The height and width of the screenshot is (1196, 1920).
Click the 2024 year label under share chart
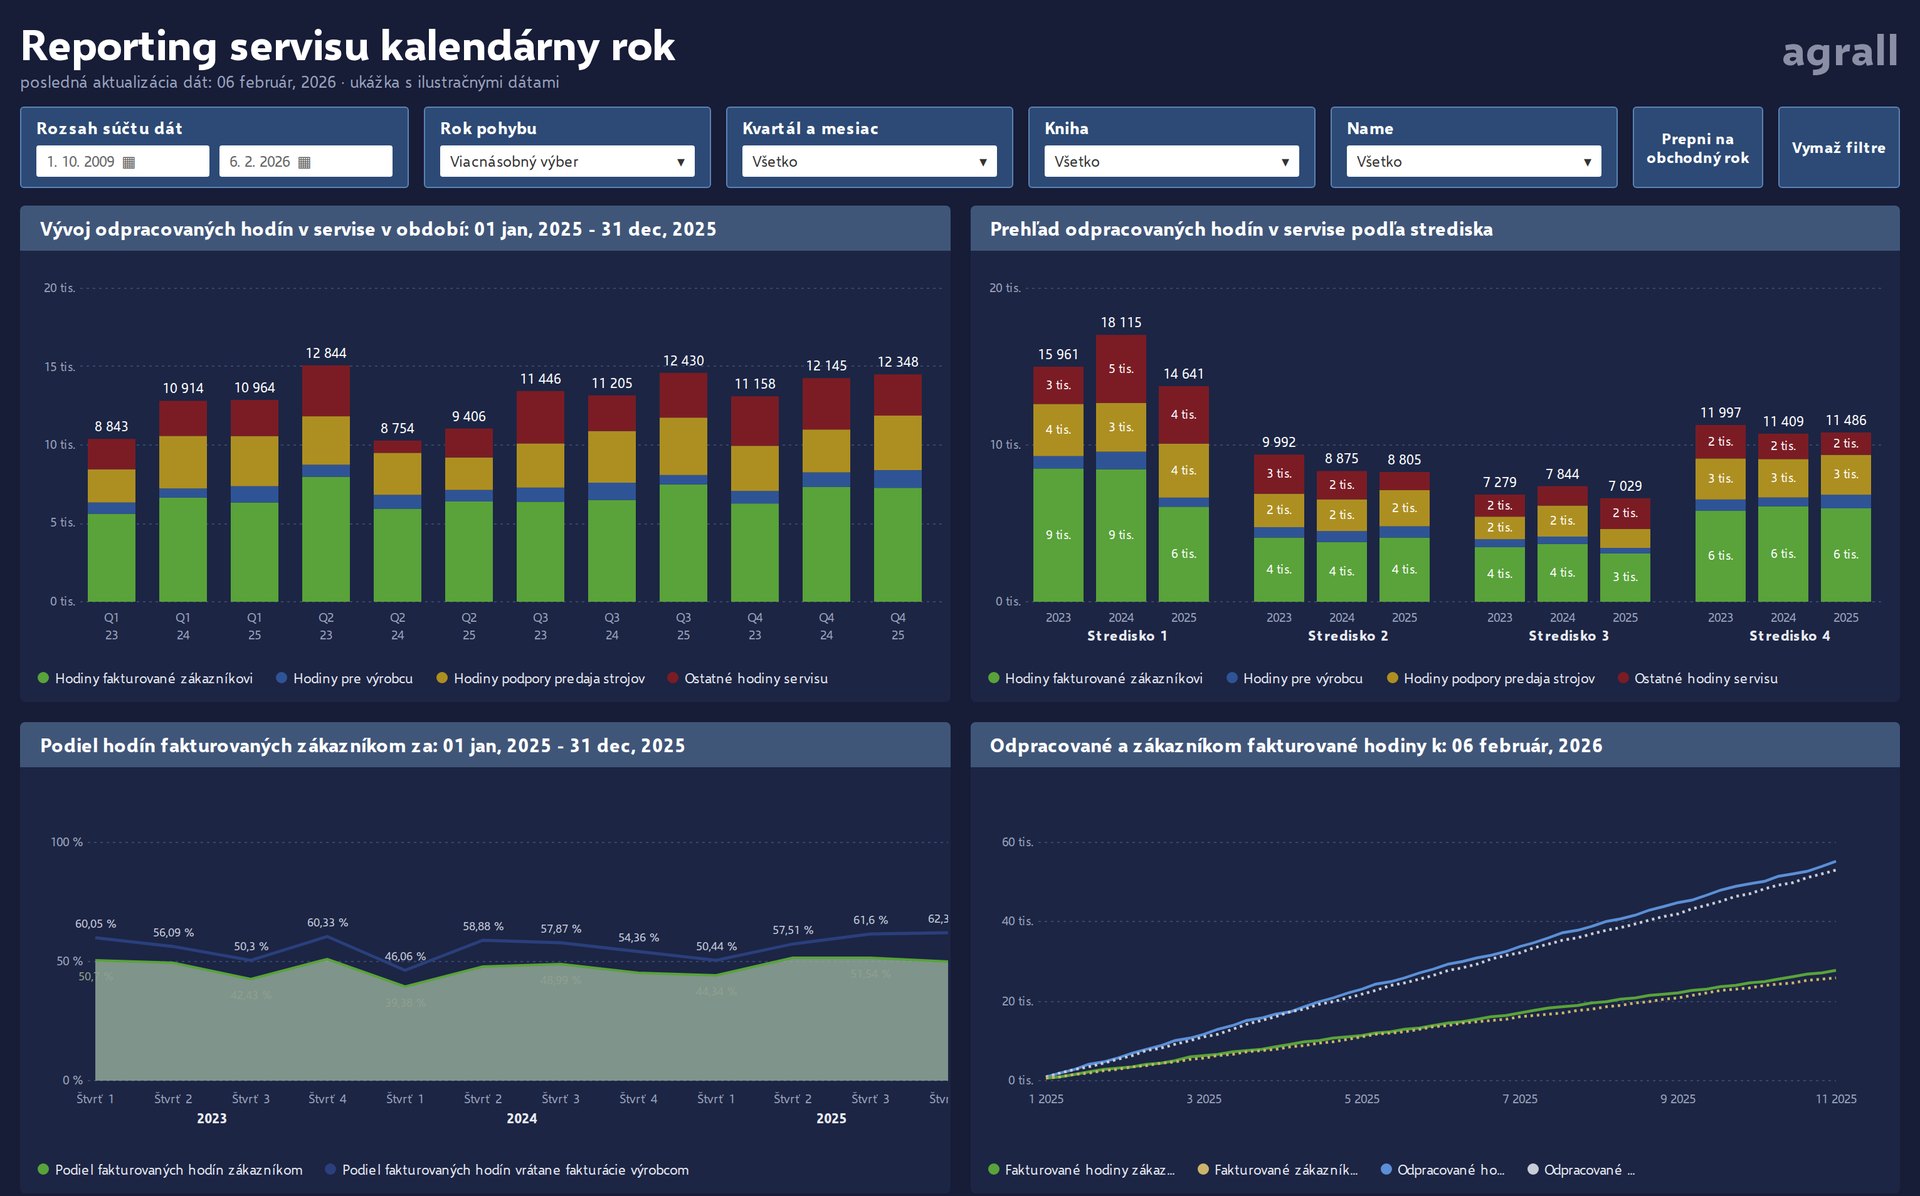521,1119
